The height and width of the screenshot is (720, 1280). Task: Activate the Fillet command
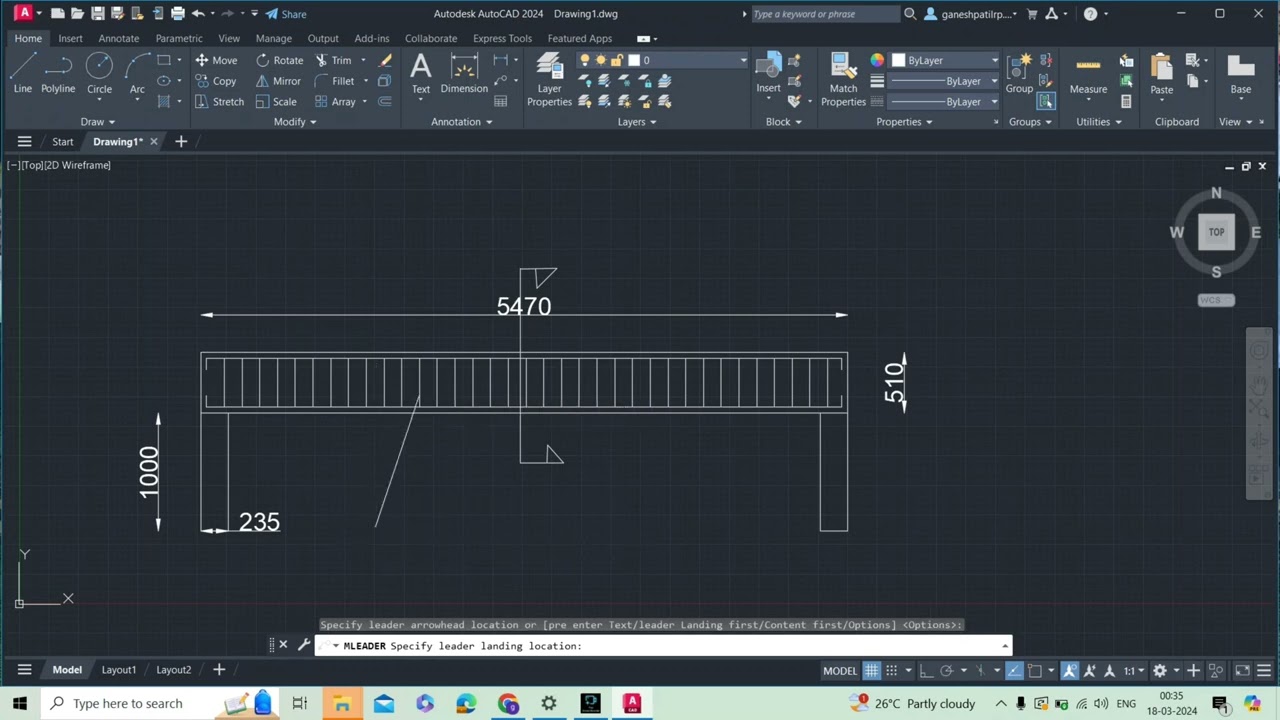coord(334,81)
